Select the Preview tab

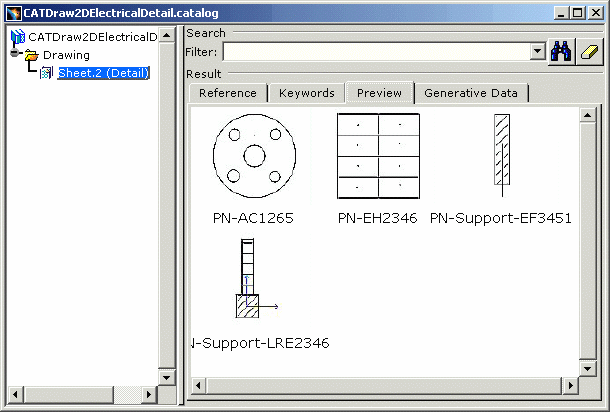[x=379, y=93]
